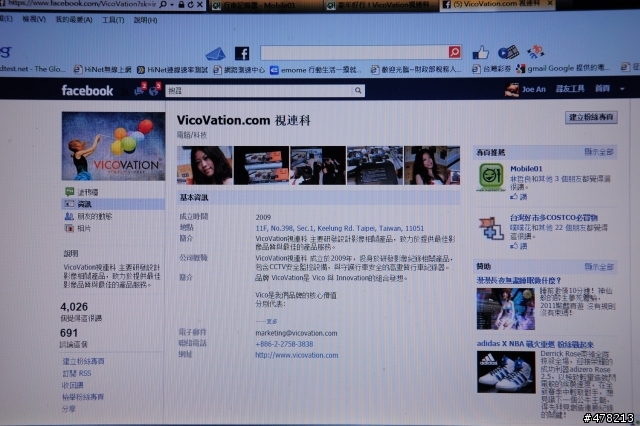Open the 我的最愛(A) browser menu
The image size is (640, 426).
click(x=74, y=20)
